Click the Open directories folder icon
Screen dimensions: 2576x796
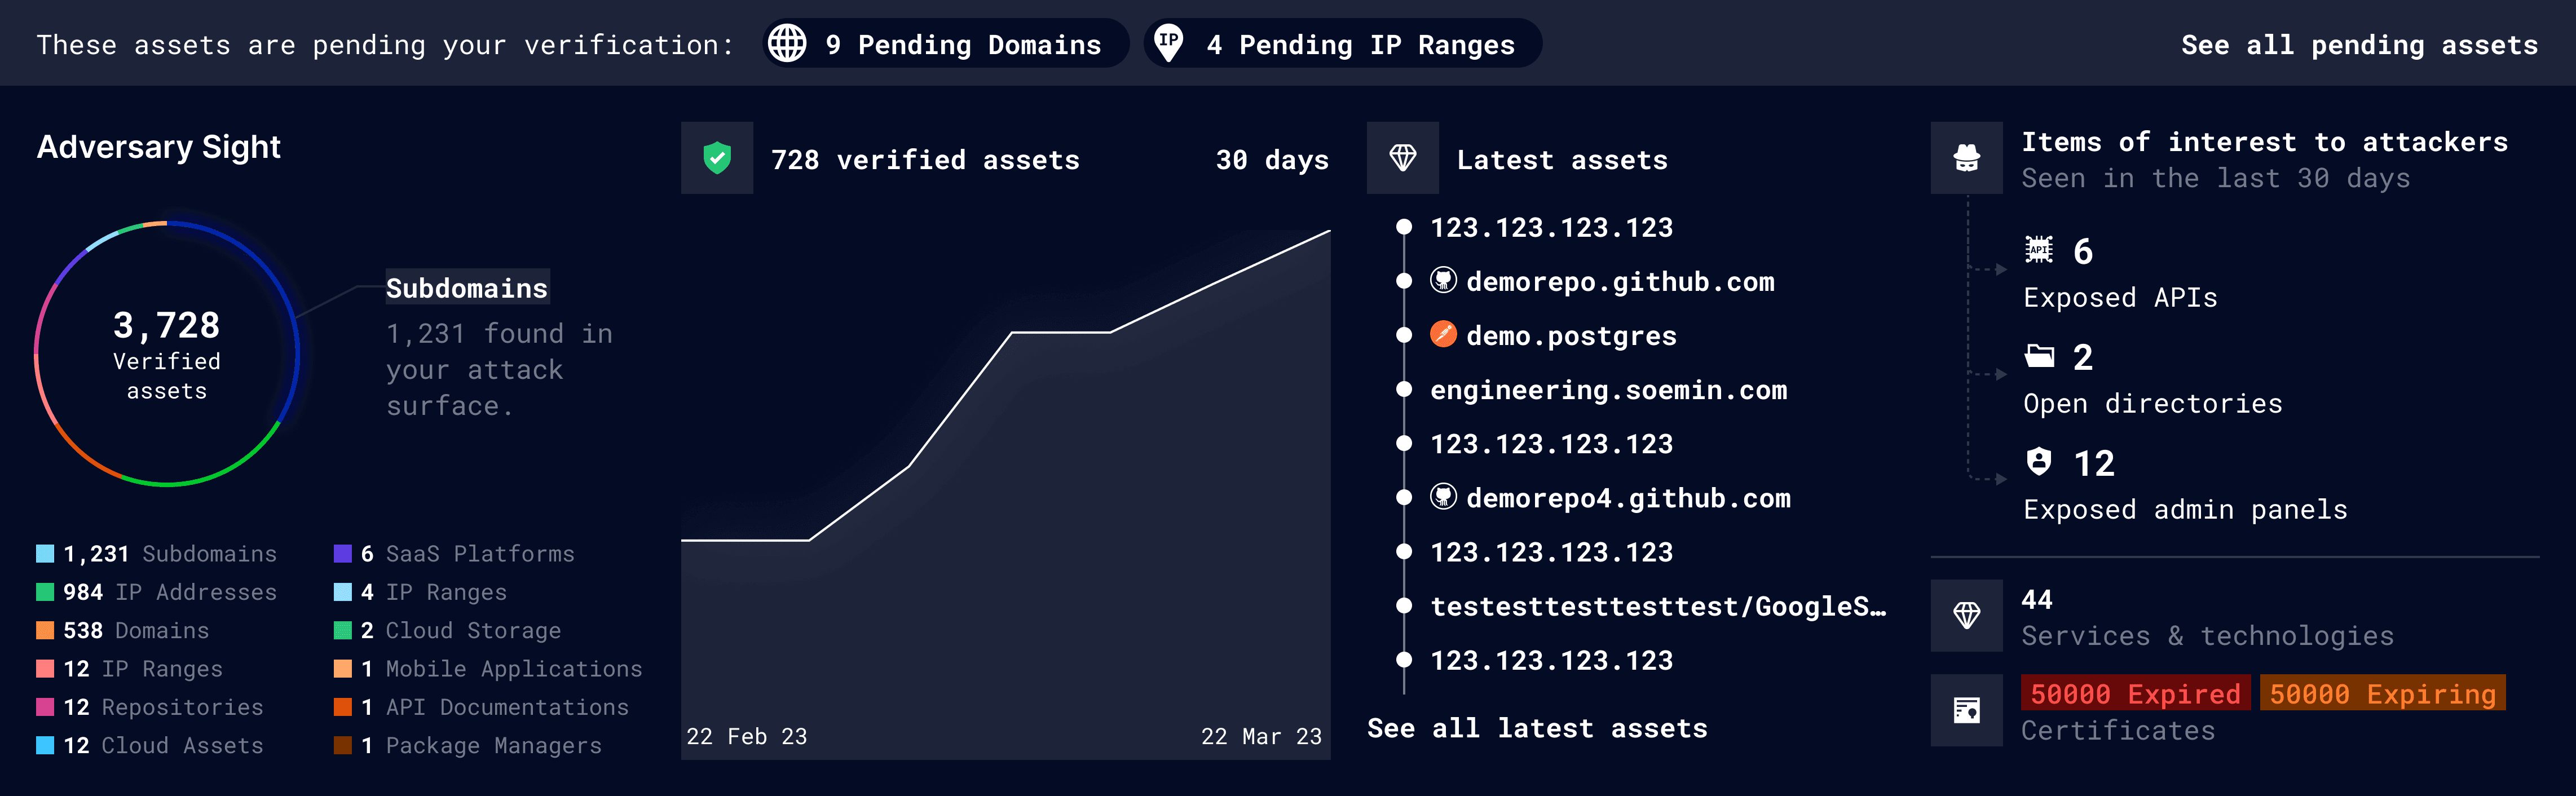pos(2039,356)
